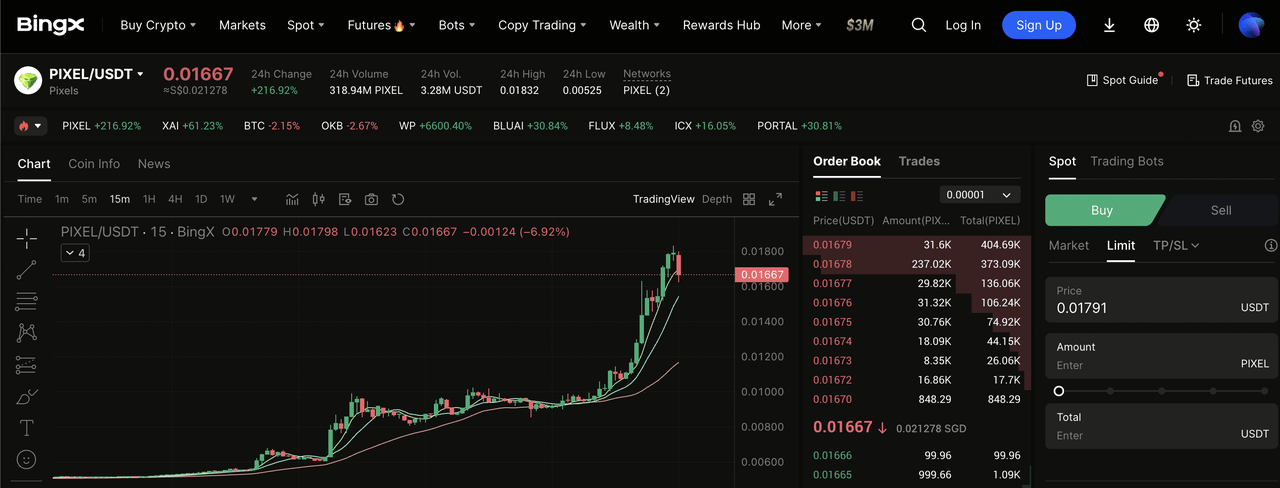
Task: Open the Markets menu item
Action: click(x=242, y=25)
